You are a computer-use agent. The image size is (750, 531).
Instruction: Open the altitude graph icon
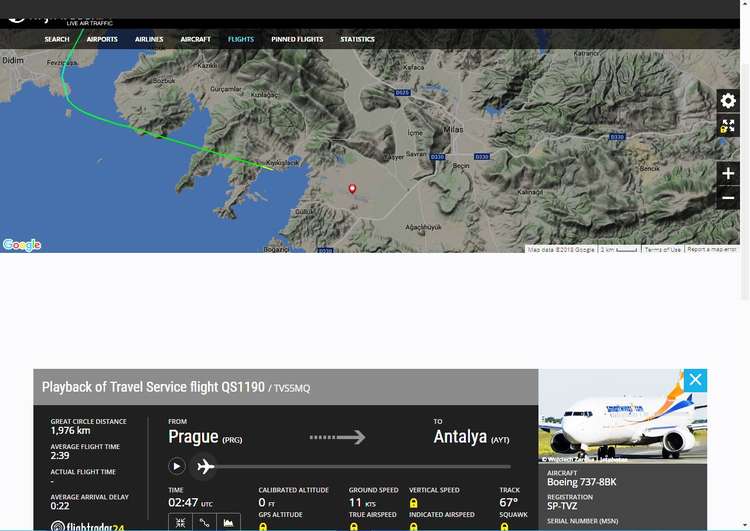[229, 522]
